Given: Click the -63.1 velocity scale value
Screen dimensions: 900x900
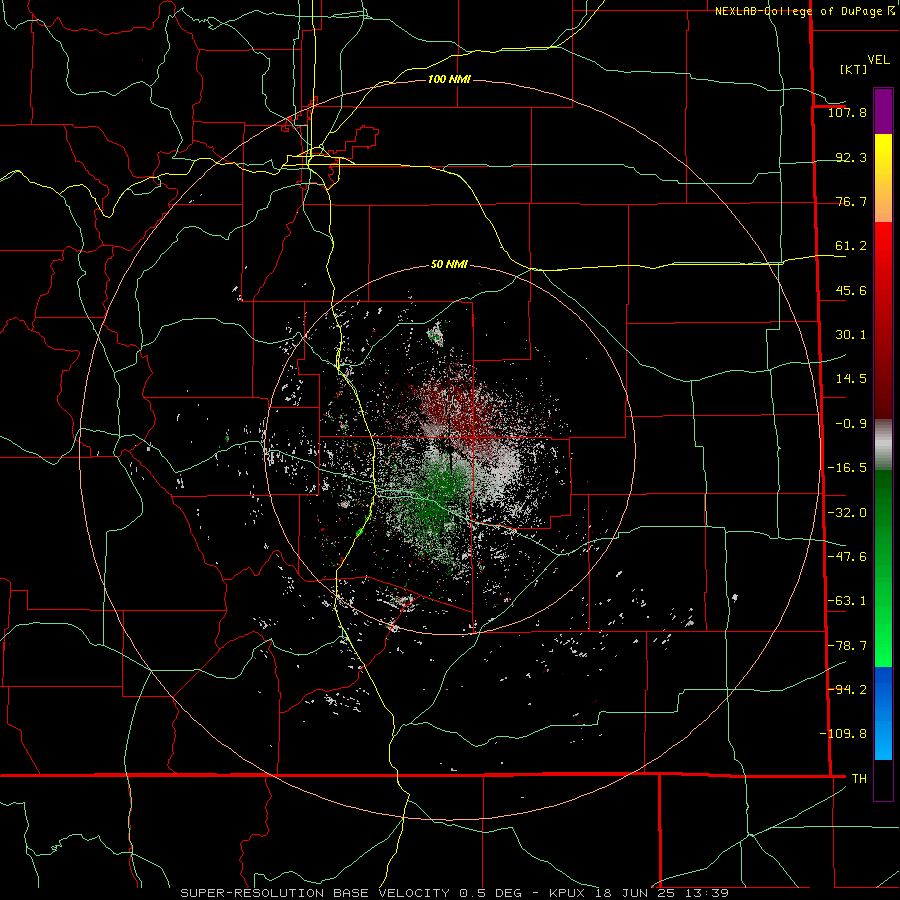Looking at the screenshot, I should (x=847, y=601).
